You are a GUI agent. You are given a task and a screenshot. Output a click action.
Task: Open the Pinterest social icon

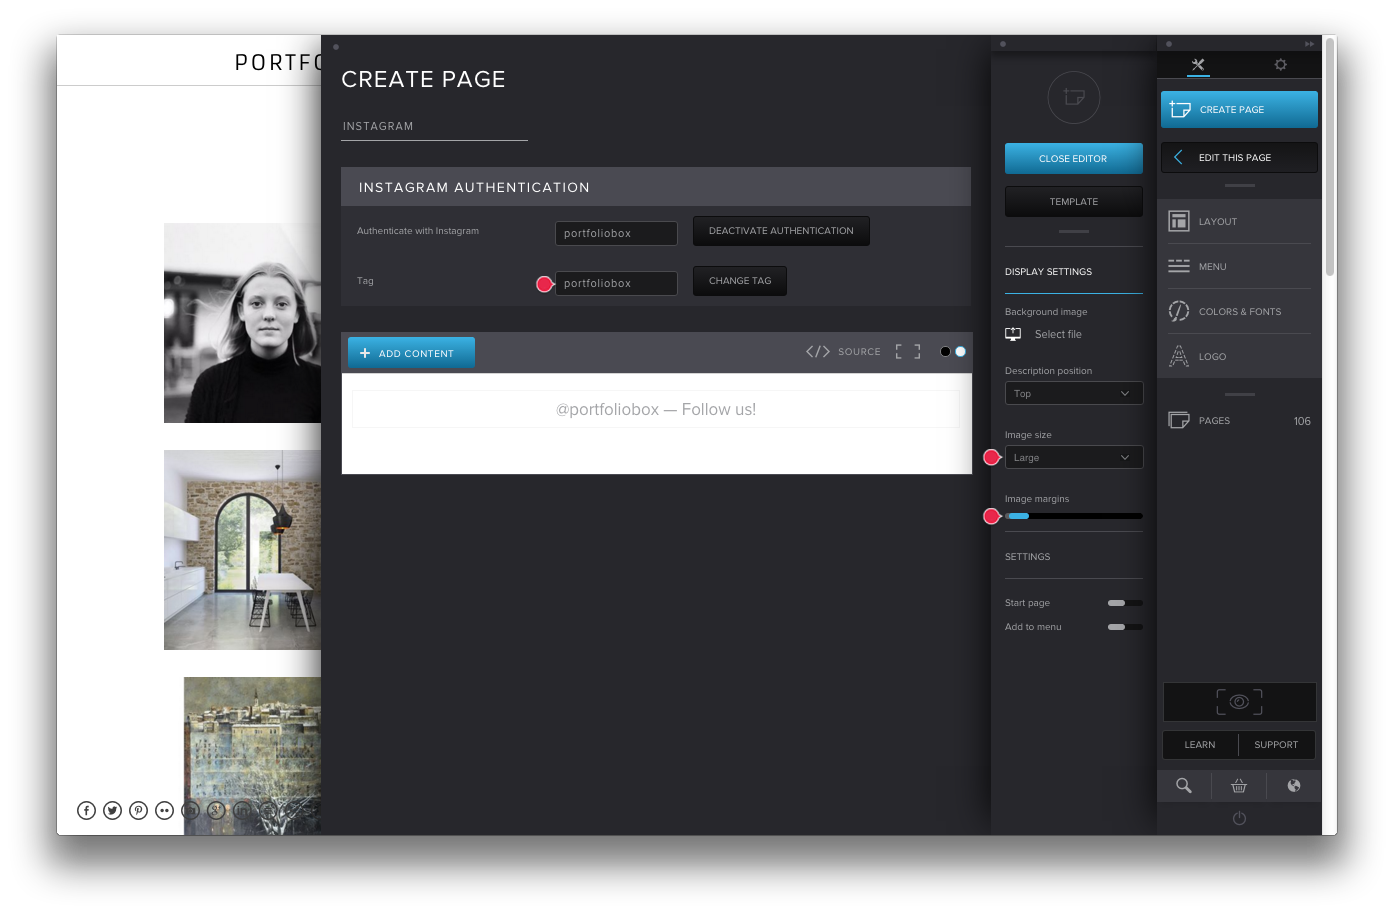[138, 810]
